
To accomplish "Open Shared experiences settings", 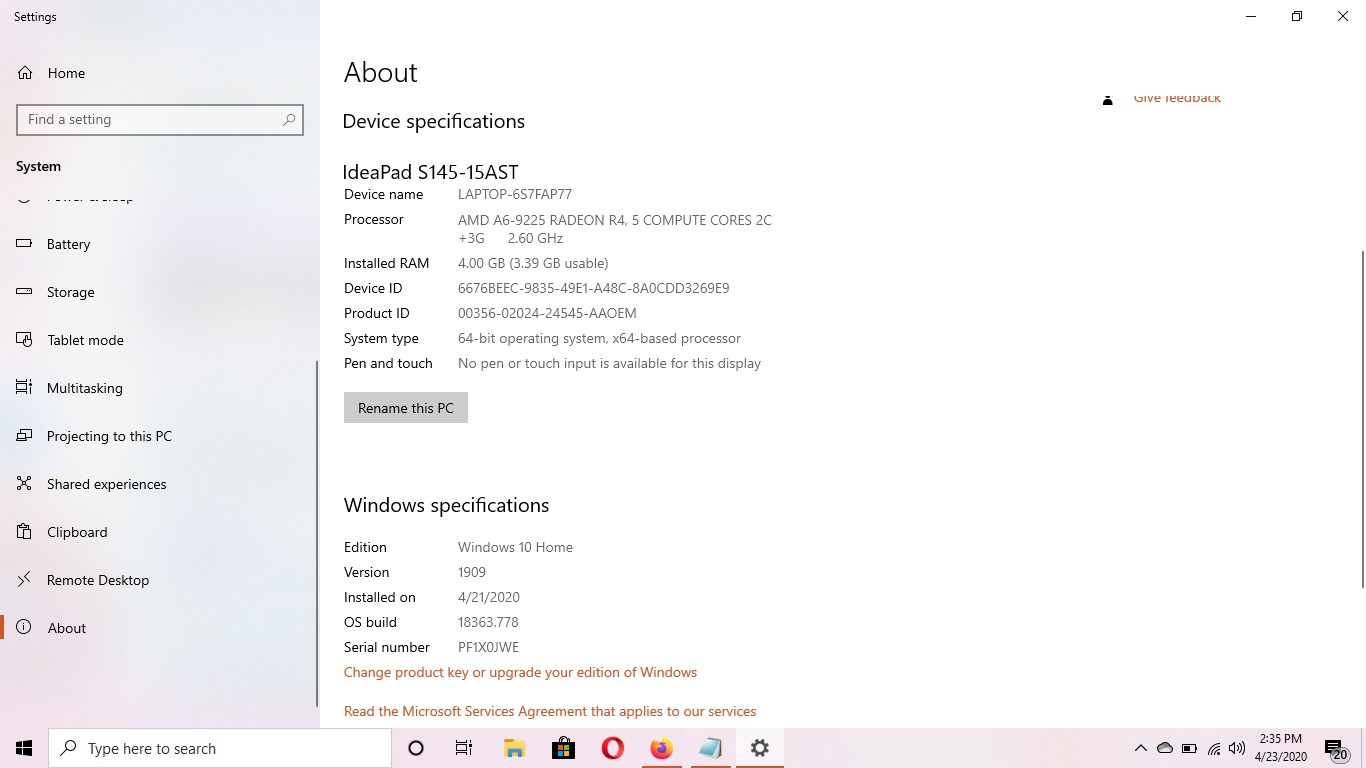I will (106, 484).
